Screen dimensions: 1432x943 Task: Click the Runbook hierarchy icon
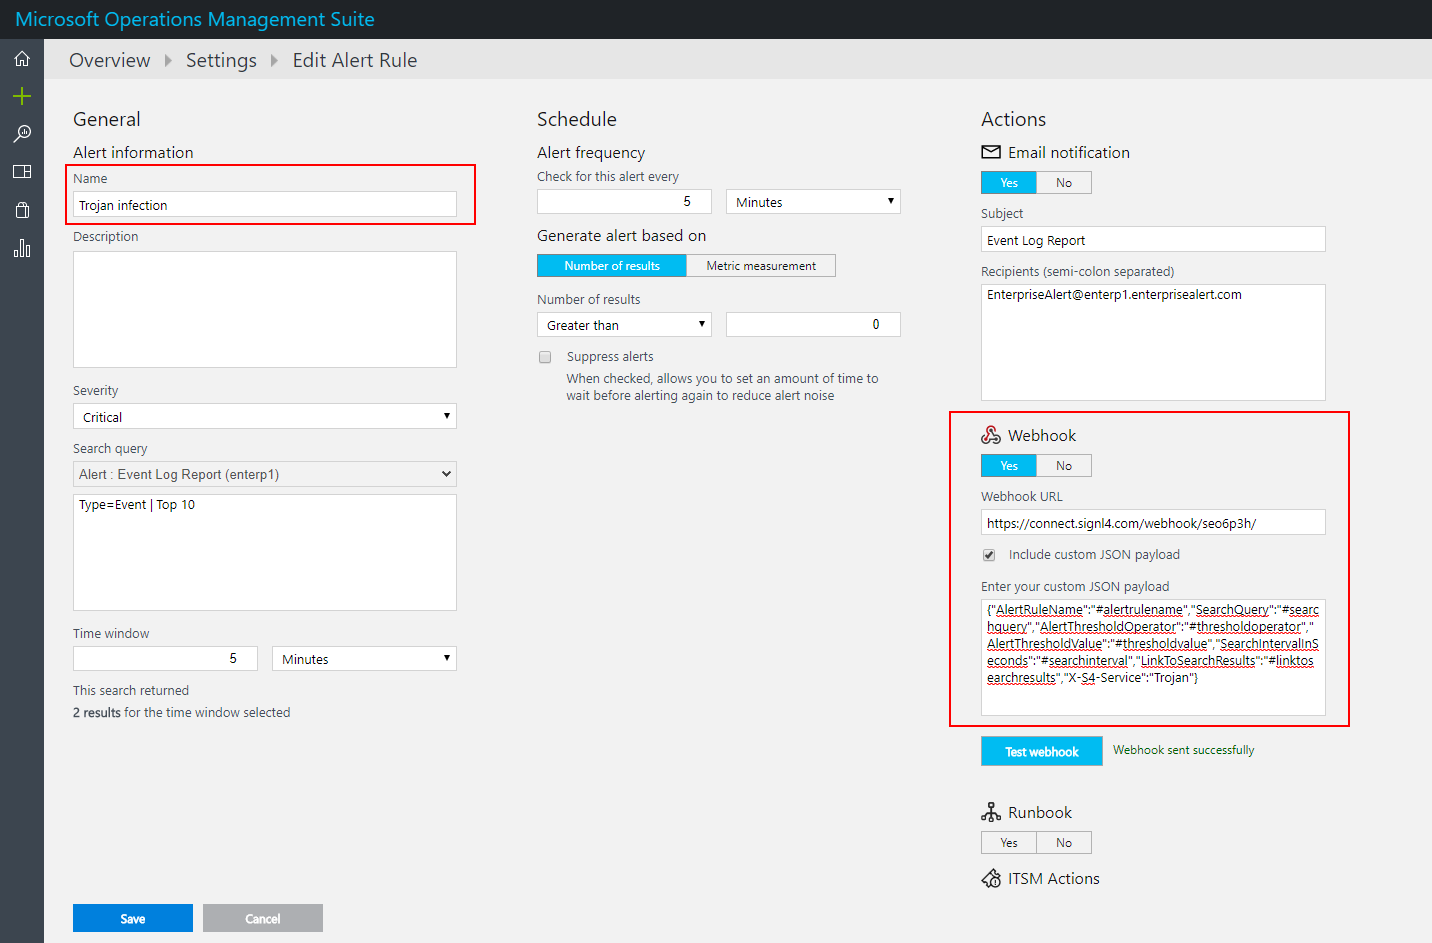(991, 812)
